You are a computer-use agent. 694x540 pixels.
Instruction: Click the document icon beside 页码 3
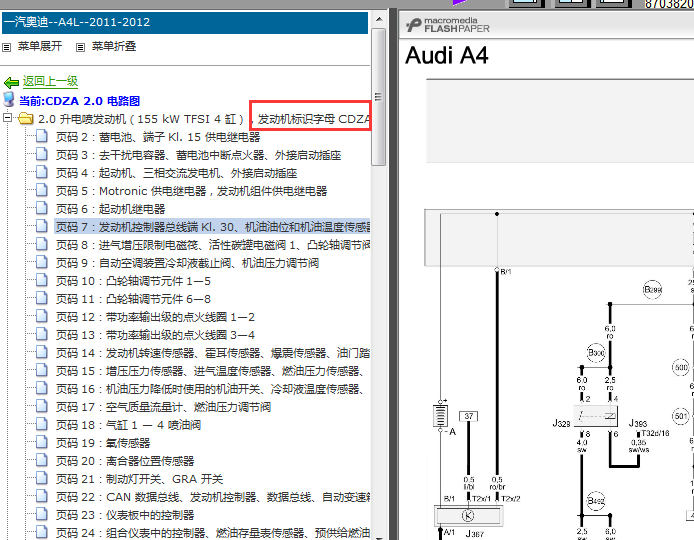pos(42,154)
